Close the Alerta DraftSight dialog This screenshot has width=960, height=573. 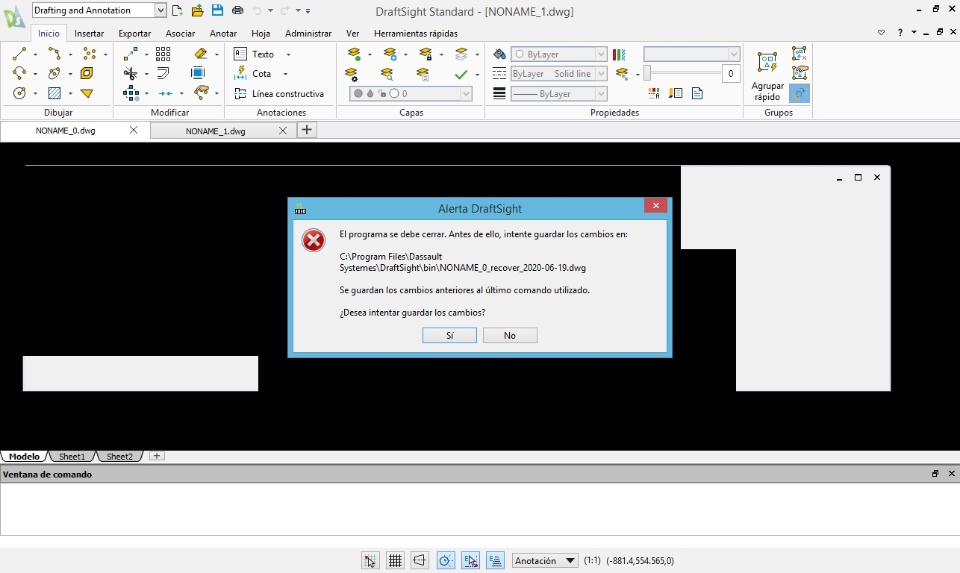coord(655,206)
